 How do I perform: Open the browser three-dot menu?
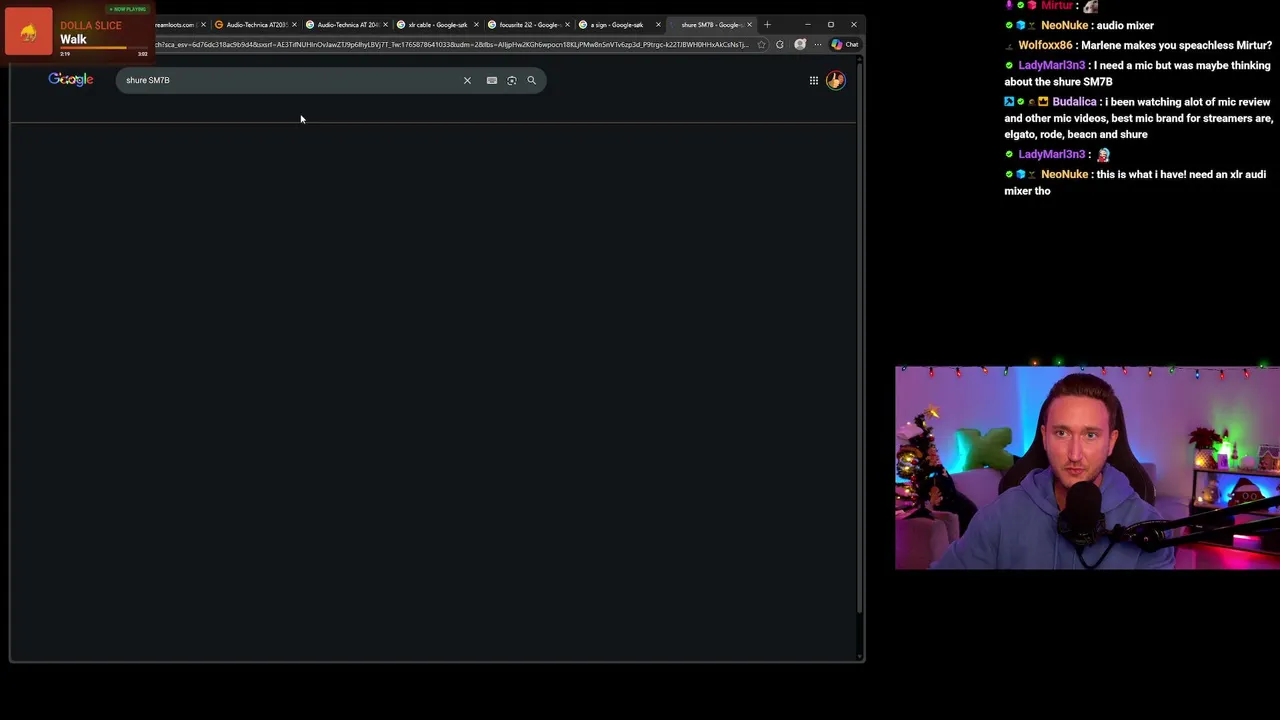pos(818,44)
